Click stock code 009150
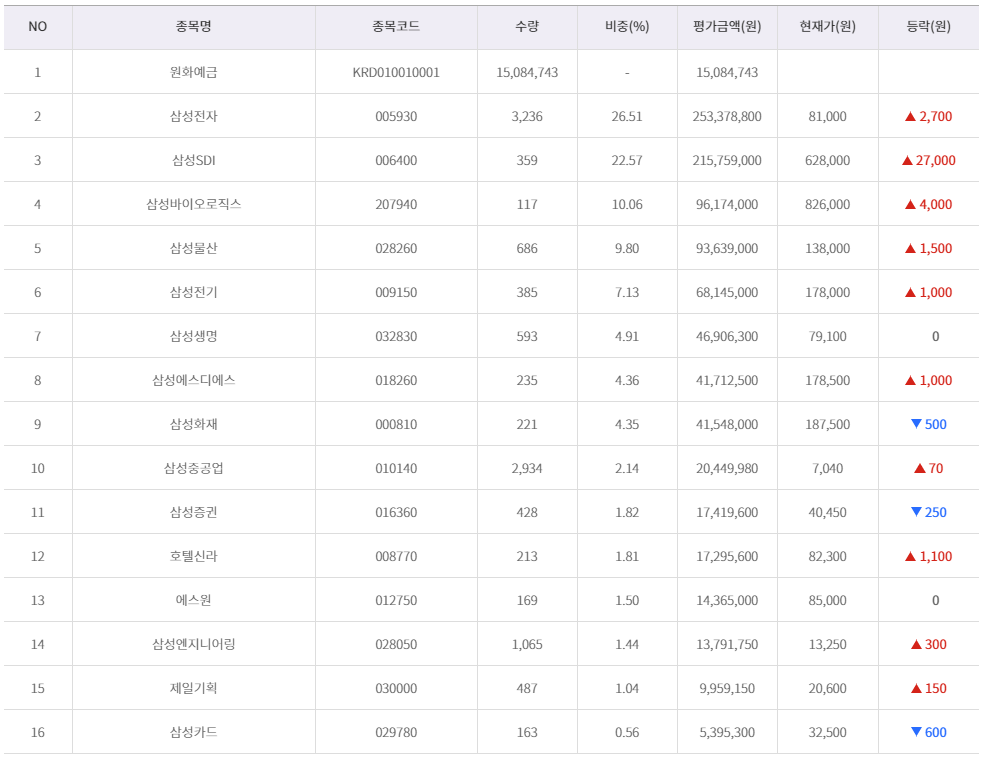The image size is (984, 763). coord(396,292)
